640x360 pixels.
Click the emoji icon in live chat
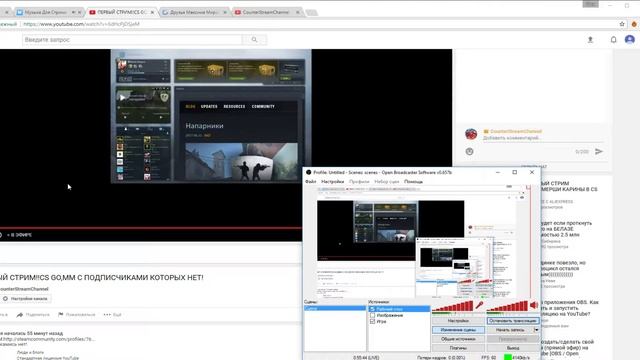click(469, 151)
